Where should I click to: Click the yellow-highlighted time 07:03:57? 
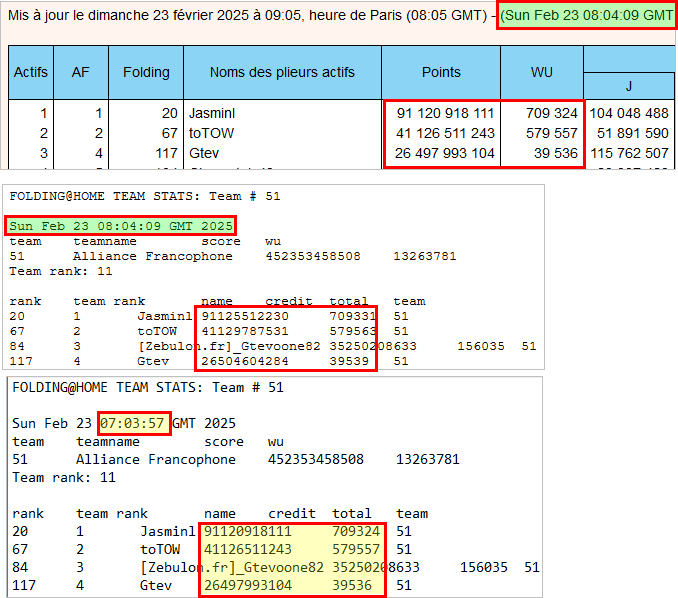pyautogui.click(x=134, y=423)
